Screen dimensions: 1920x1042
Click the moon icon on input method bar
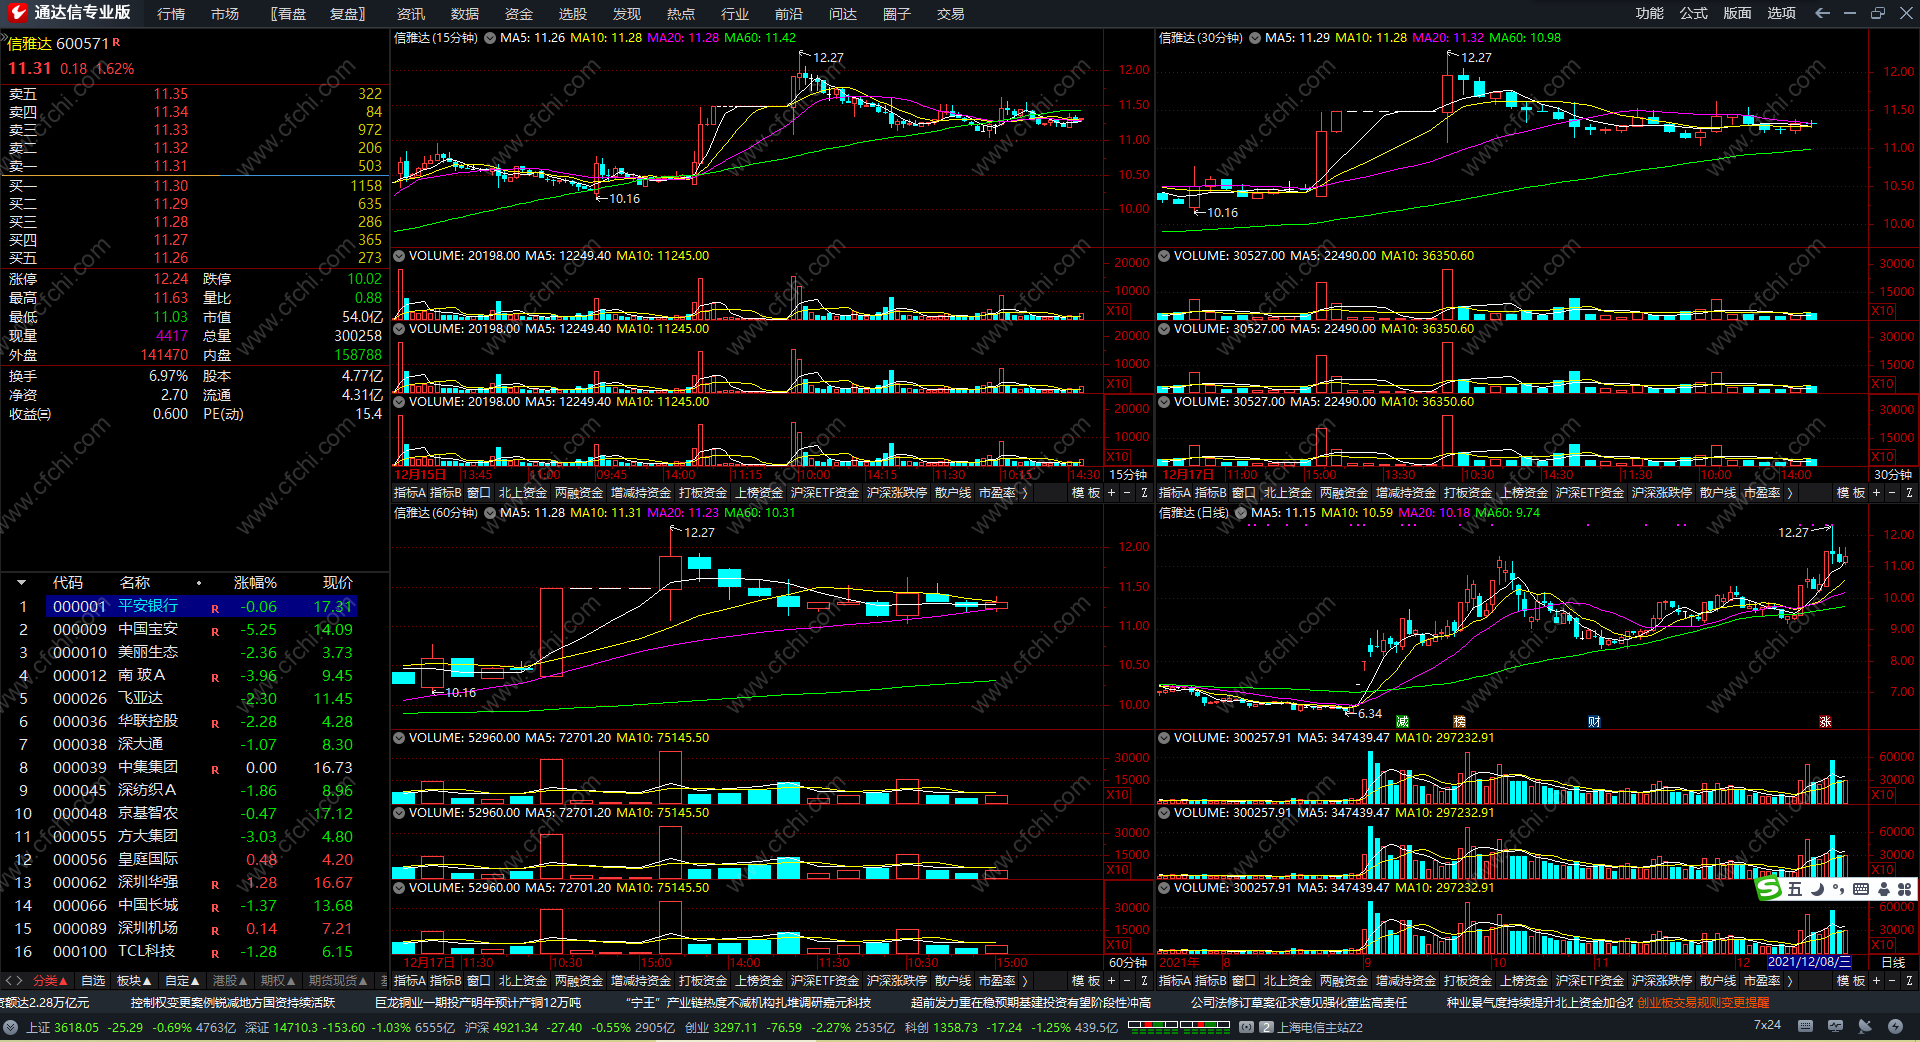tap(1817, 889)
